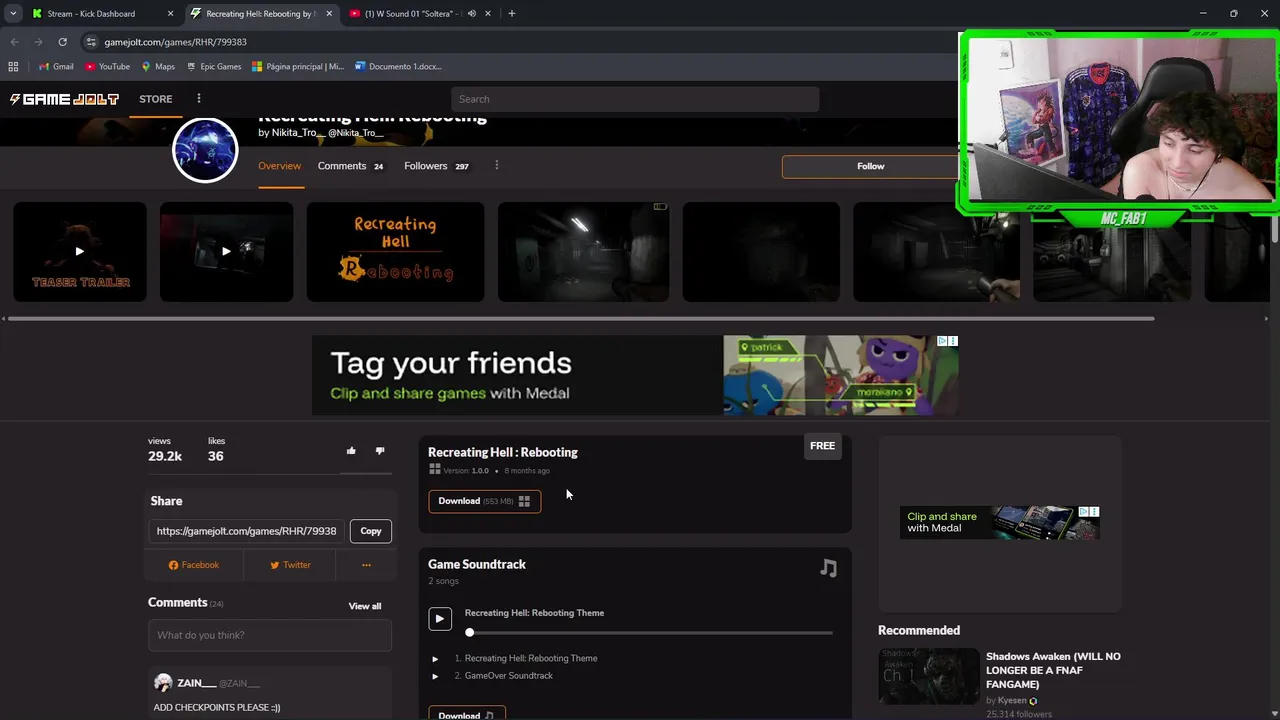This screenshot has height=720, width=1280.
Task: Click the thumbs-down dislike icon
Action: (380, 451)
